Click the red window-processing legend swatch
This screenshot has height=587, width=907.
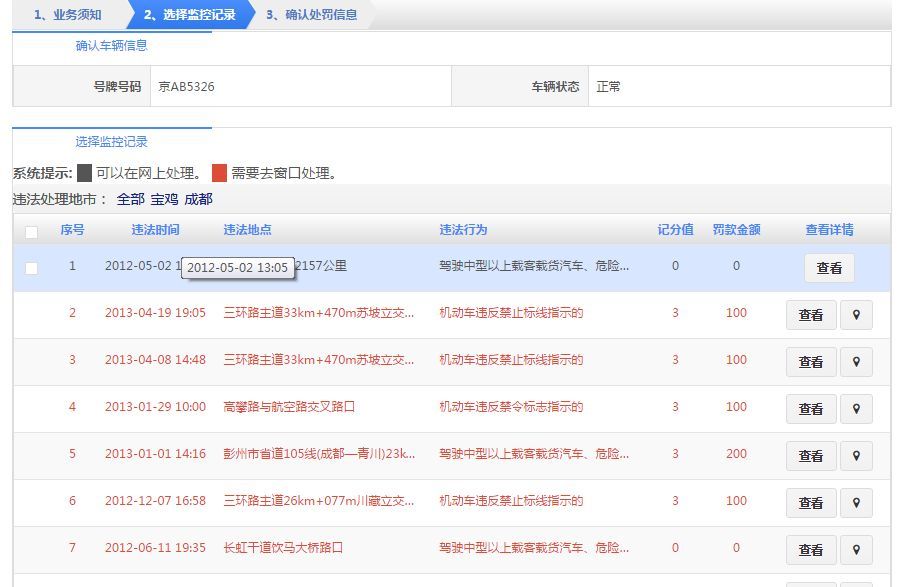[x=219, y=173]
